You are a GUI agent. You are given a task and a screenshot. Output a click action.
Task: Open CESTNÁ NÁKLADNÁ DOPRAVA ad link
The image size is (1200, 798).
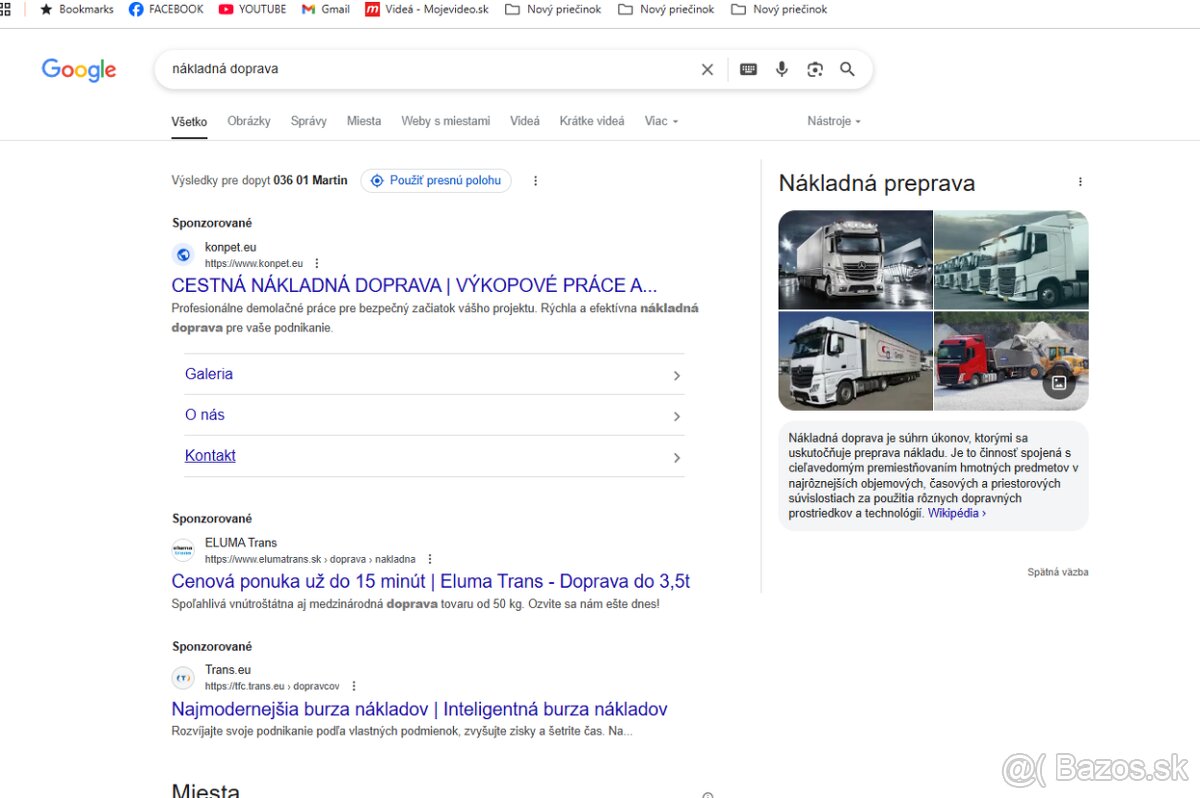pyautogui.click(x=414, y=285)
